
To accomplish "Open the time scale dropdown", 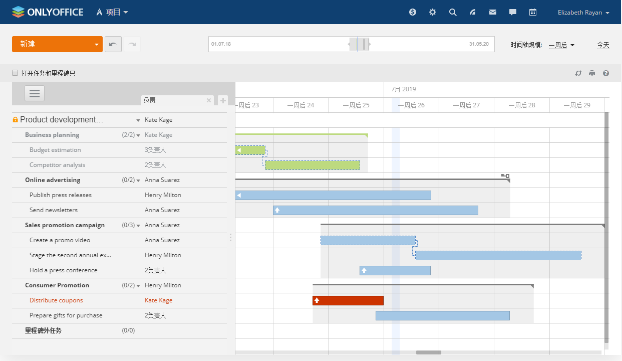I will coord(561,45).
